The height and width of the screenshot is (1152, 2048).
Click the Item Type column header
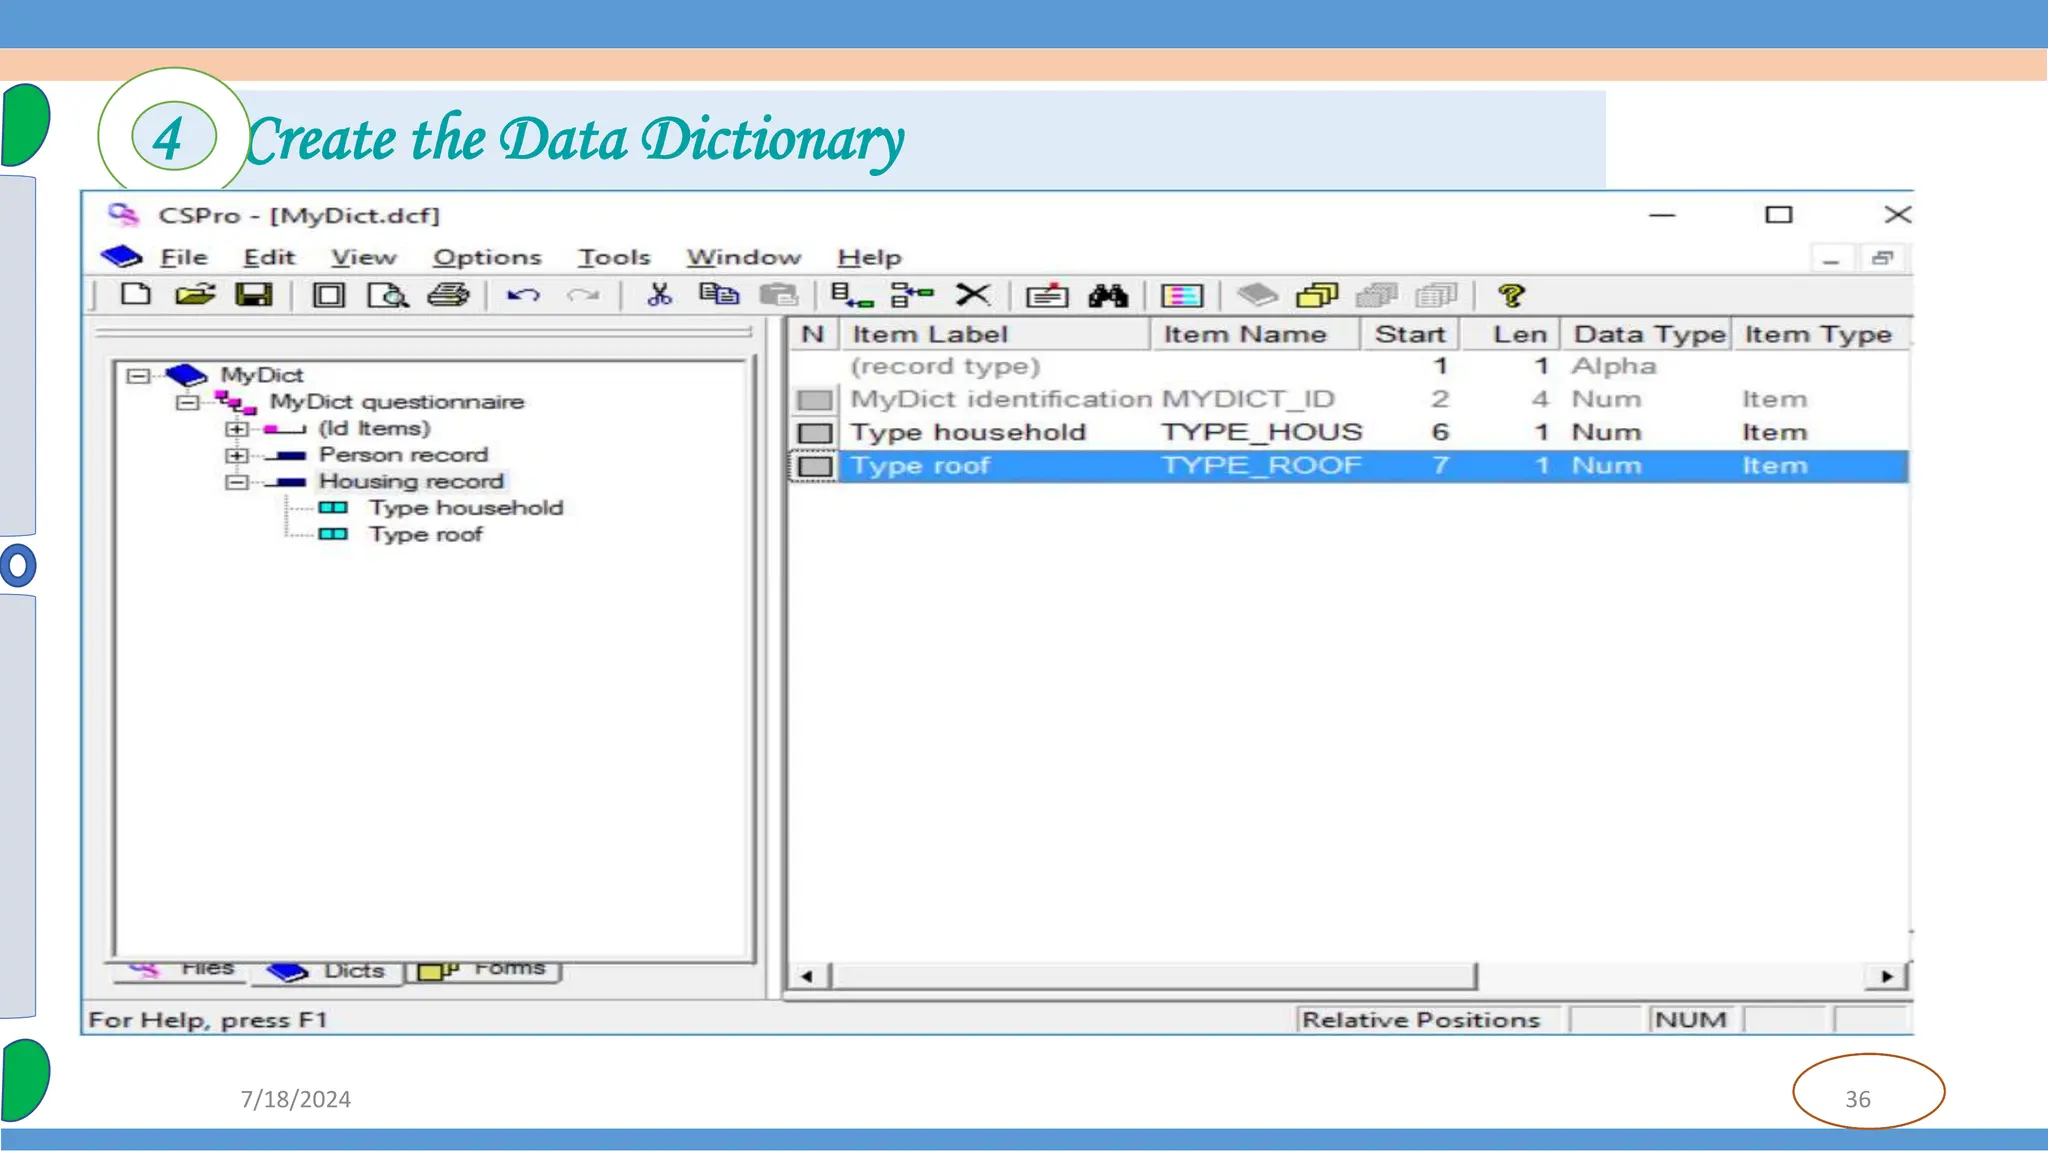[x=1820, y=334]
